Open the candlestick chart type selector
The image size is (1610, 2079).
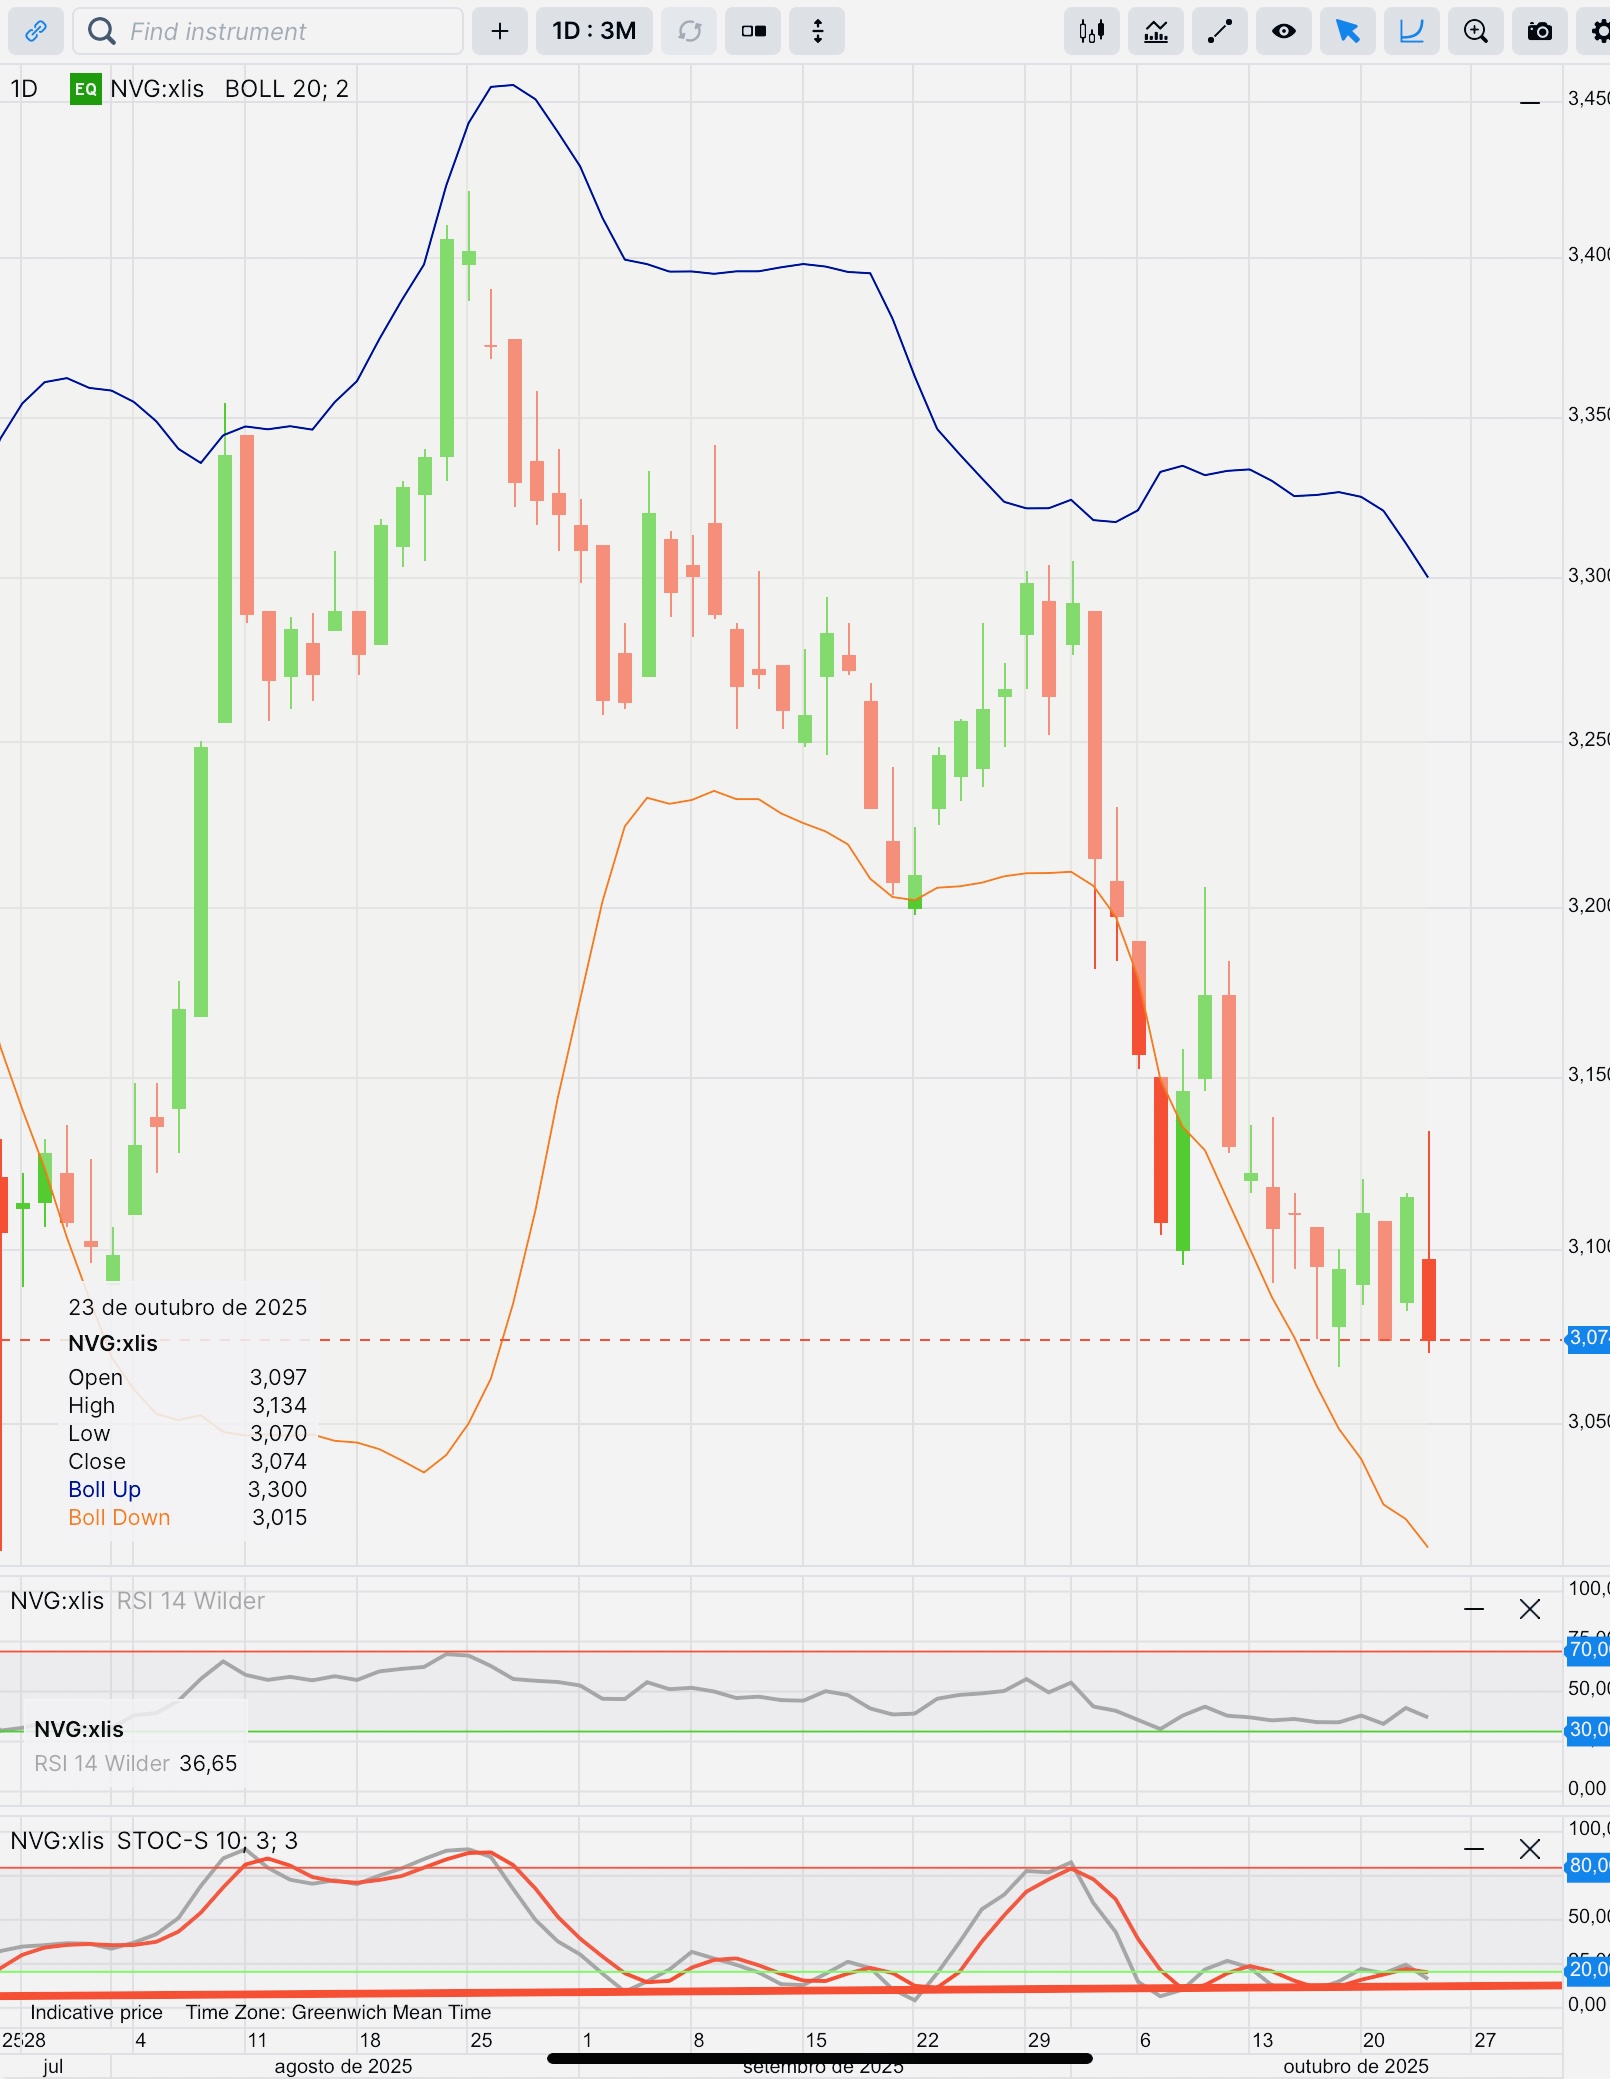coord(1092,31)
